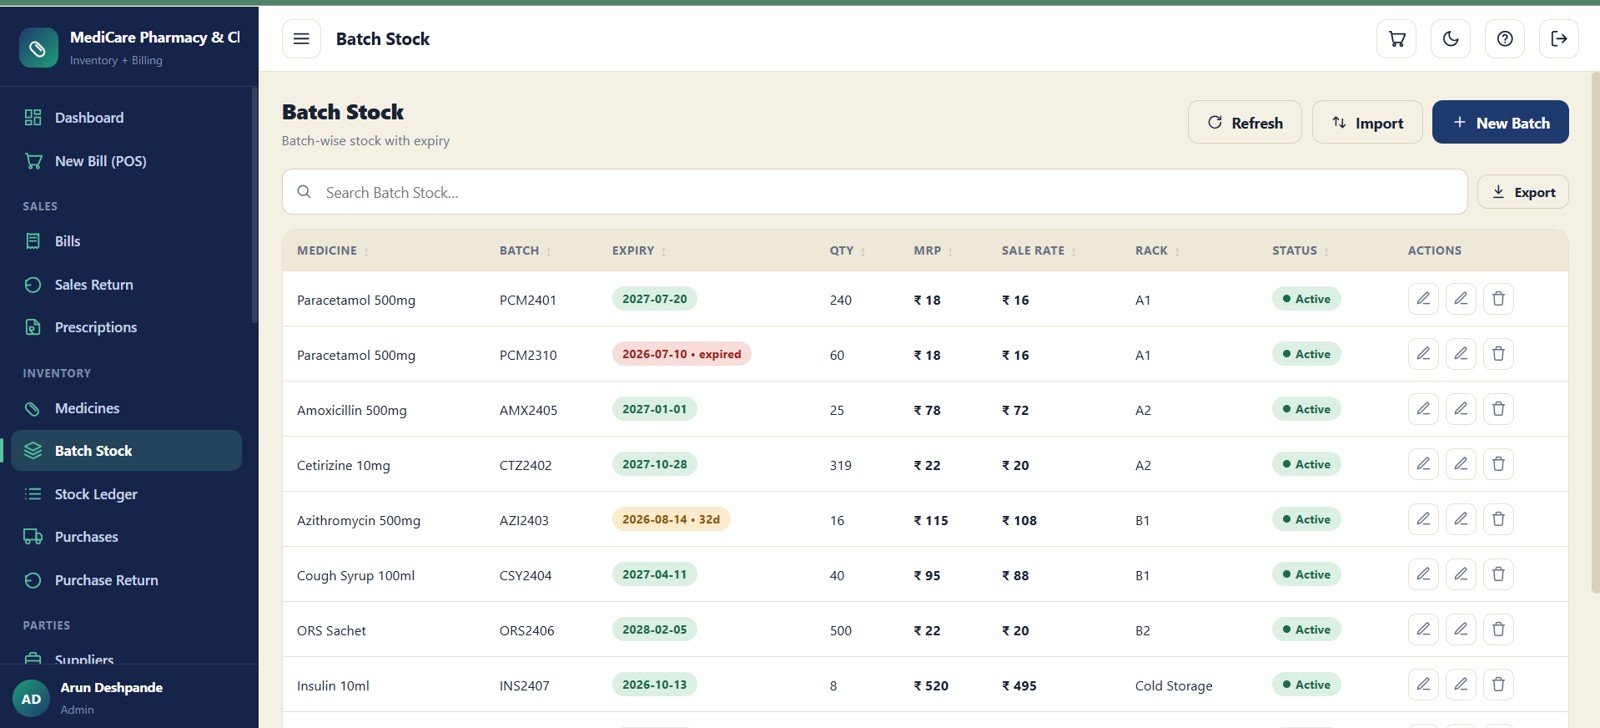The width and height of the screenshot is (1600, 728).
Task: Sort the table by Batch column
Action: coord(525,251)
